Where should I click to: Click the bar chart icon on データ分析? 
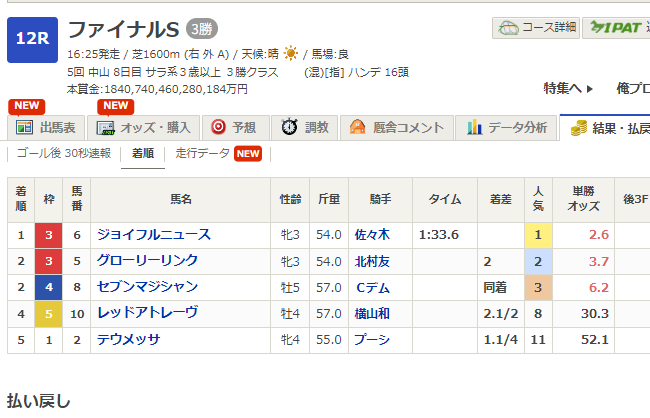(x=475, y=128)
